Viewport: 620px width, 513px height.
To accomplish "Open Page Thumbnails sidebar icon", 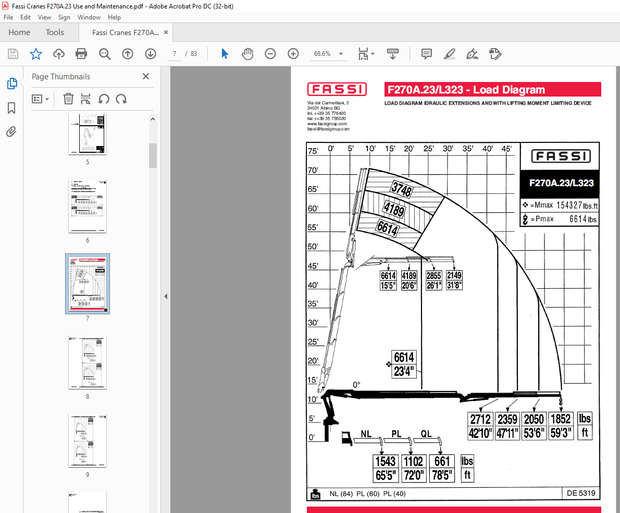I will 11,83.
